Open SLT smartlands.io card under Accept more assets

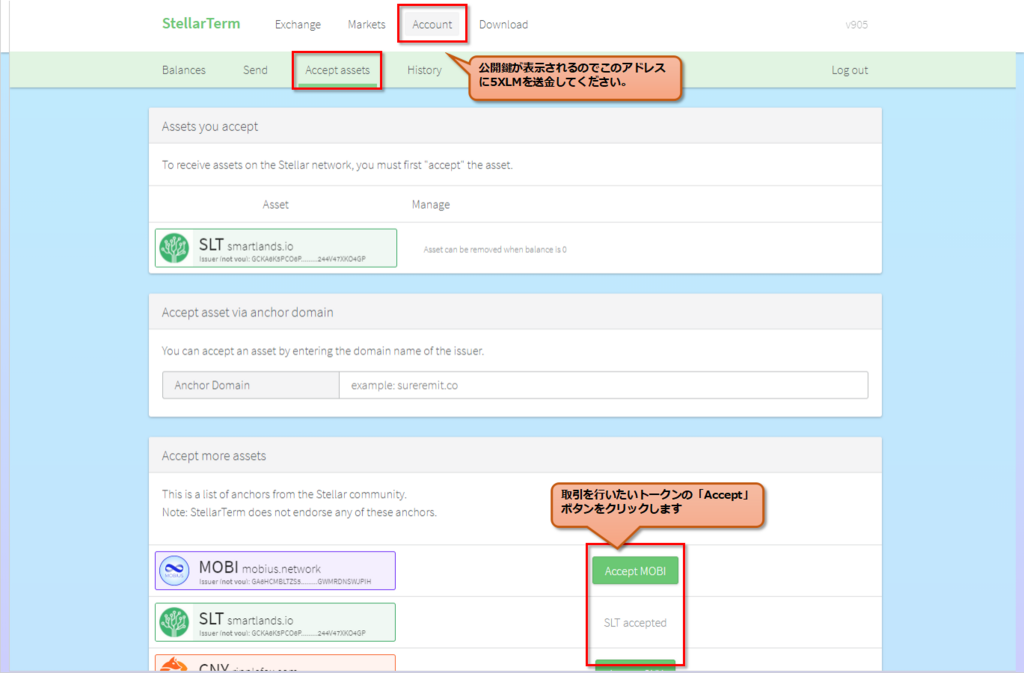pos(275,622)
